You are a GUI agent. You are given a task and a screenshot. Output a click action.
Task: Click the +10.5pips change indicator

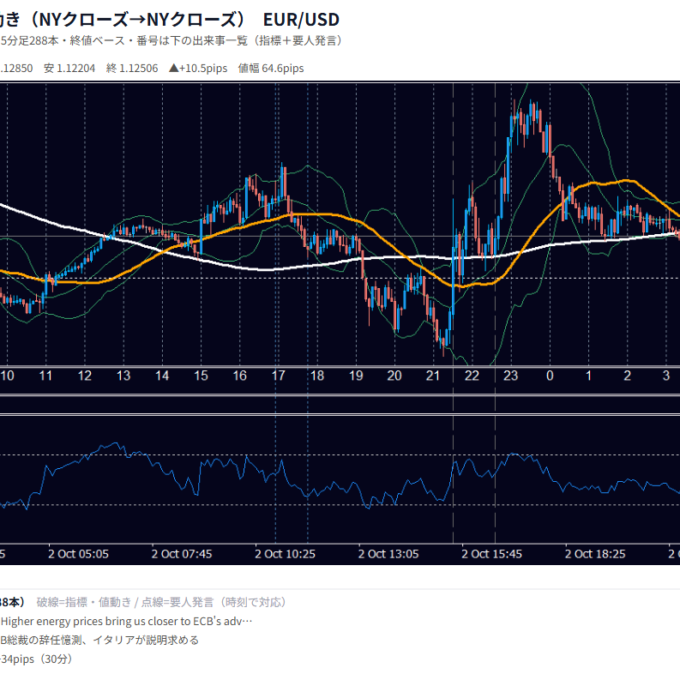pos(198,69)
